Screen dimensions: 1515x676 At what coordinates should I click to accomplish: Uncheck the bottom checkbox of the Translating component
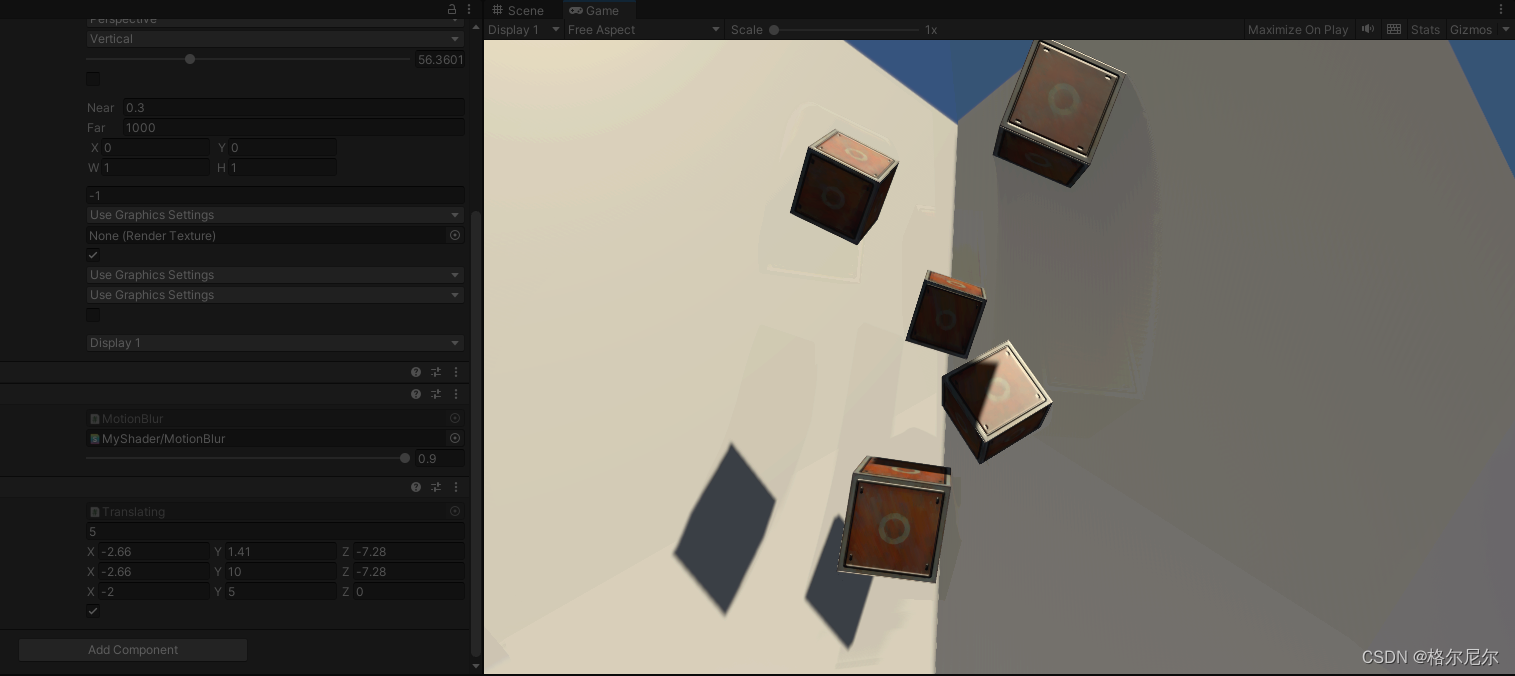tap(93, 611)
